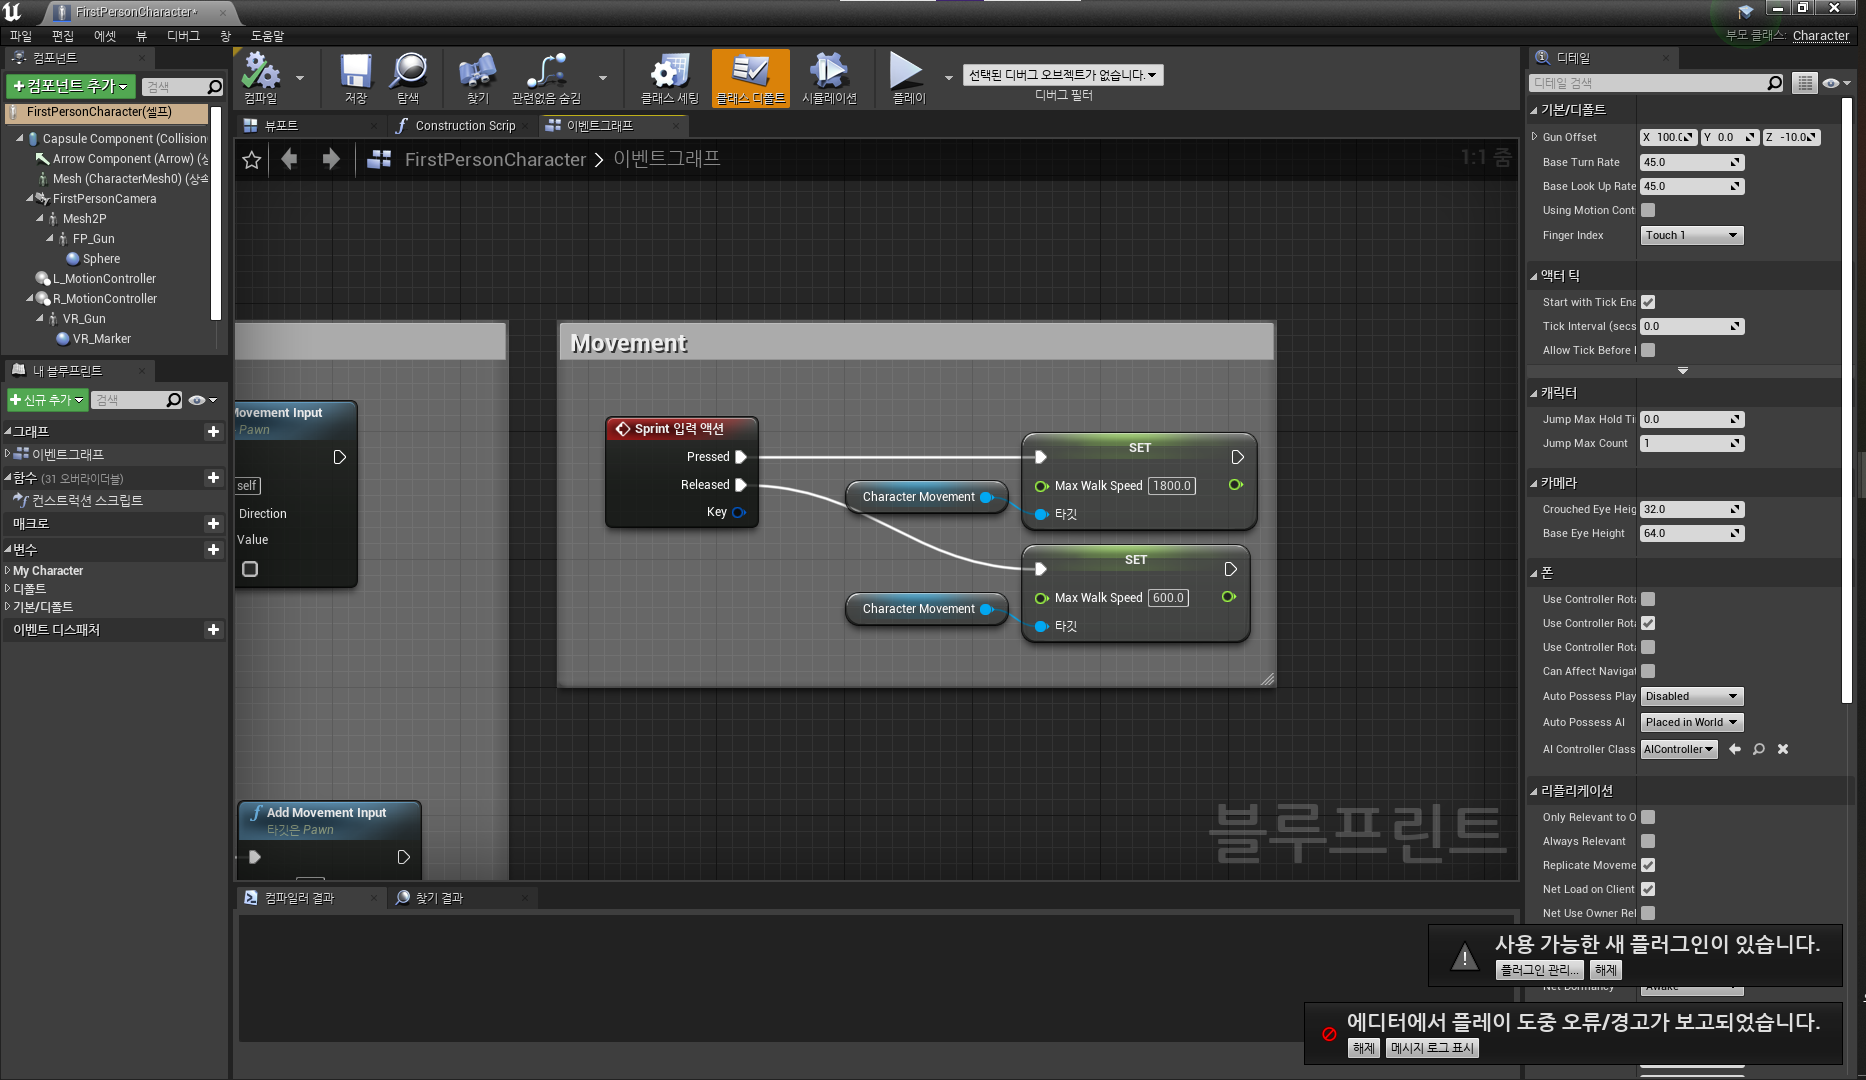Click the Base Turn Rate value field
This screenshot has height=1080, width=1866.
pyautogui.click(x=1692, y=162)
